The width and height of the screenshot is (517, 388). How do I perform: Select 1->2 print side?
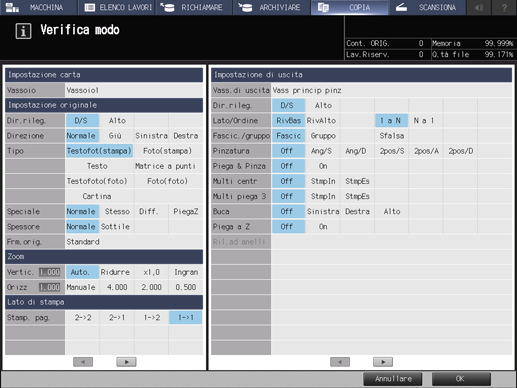[151, 317]
